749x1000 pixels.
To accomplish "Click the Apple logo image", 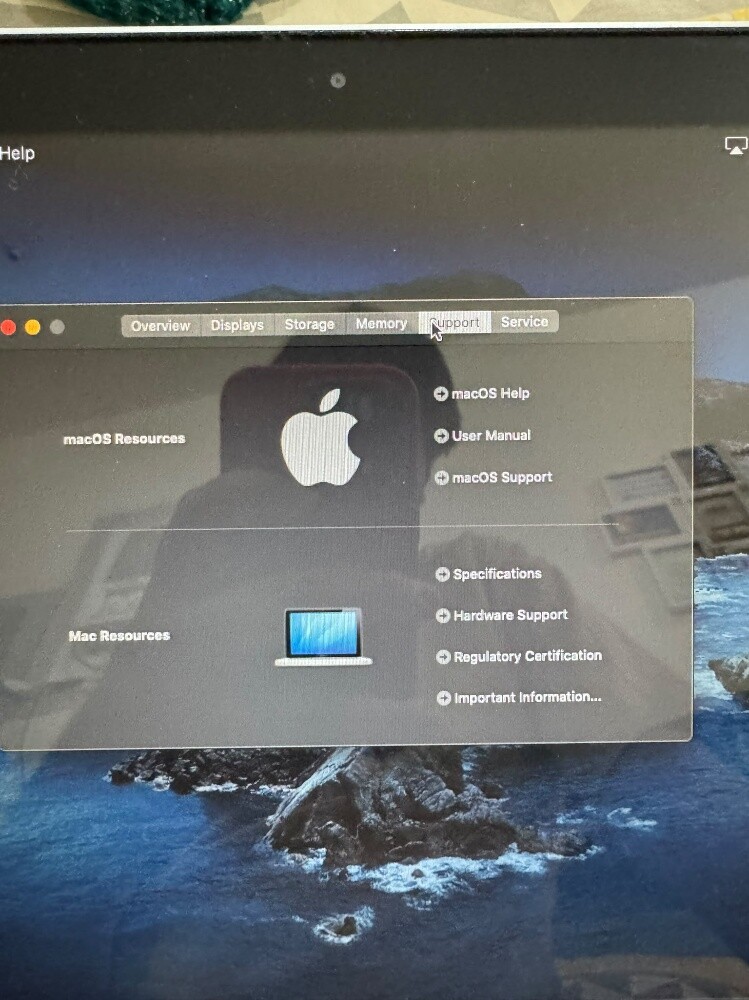I will click(321, 438).
